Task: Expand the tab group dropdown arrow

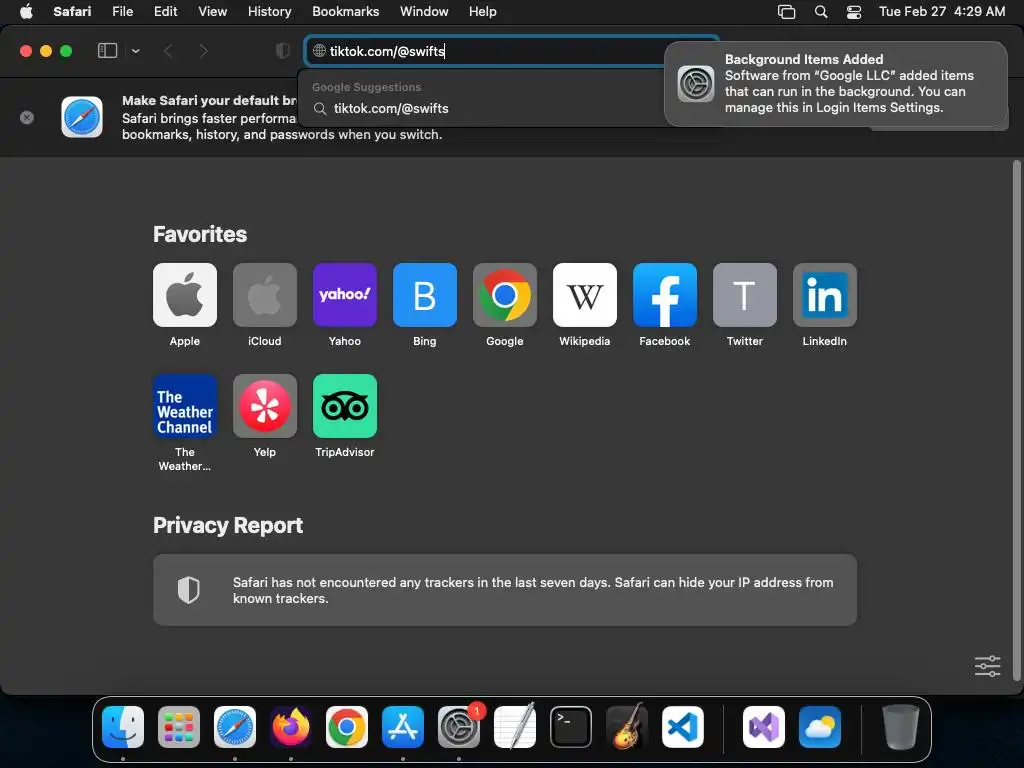Action: 136,51
